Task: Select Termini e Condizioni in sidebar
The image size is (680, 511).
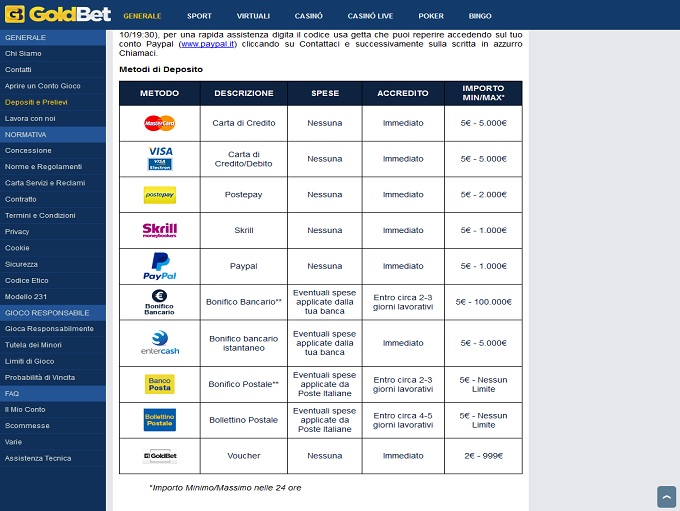Action: click(40, 215)
